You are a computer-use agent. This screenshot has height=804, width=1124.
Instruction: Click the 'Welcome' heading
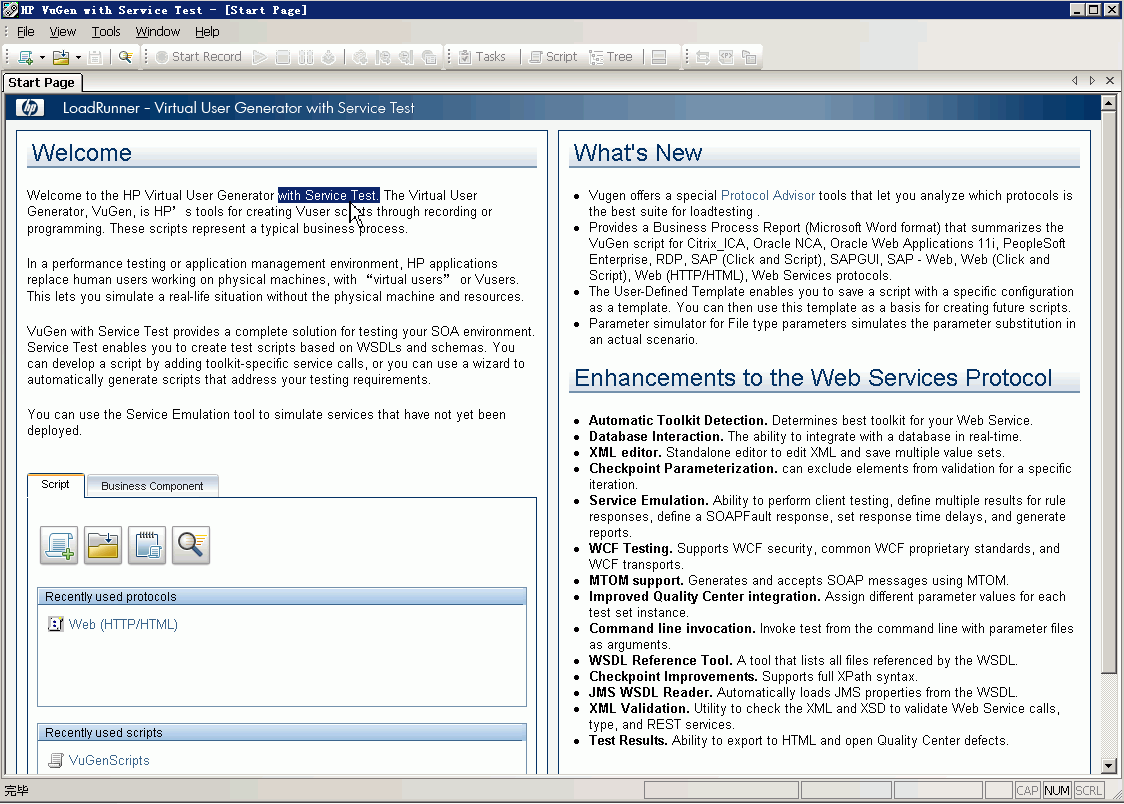coord(82,153)
